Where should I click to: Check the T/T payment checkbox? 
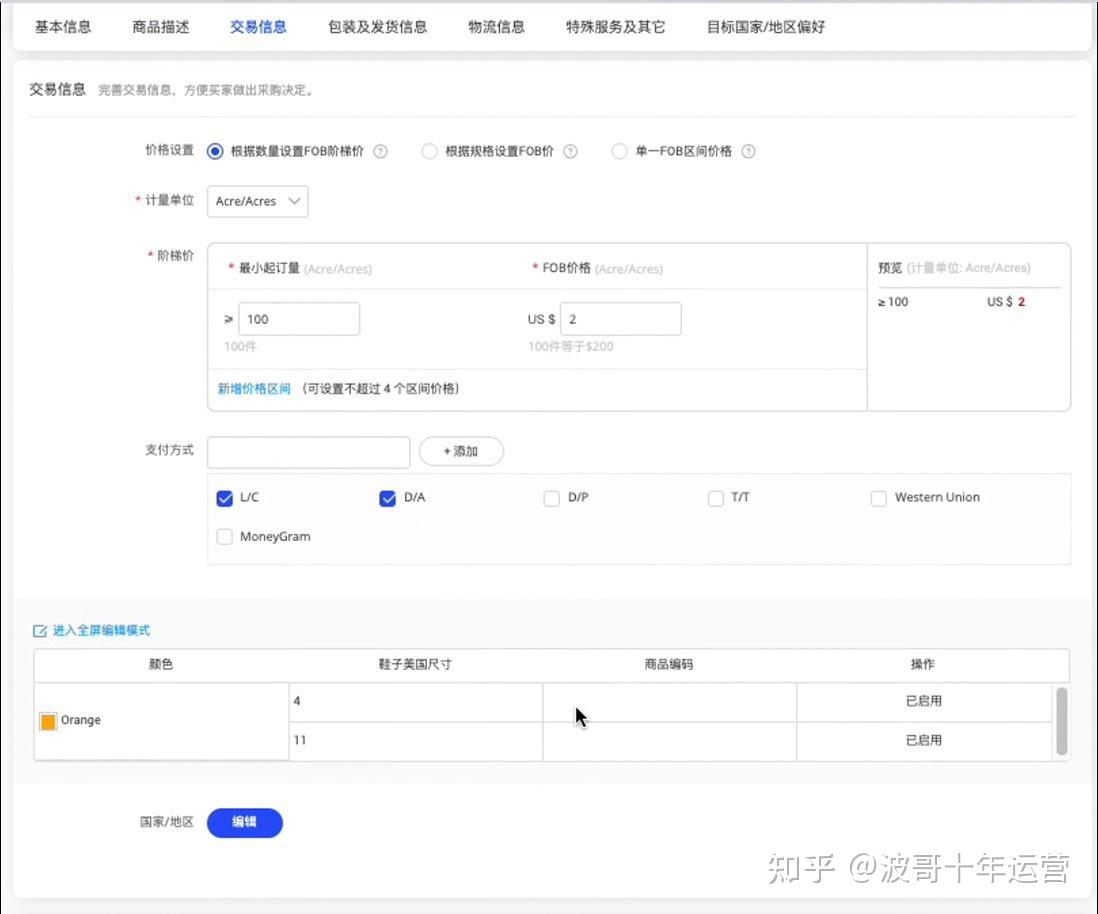716,498
